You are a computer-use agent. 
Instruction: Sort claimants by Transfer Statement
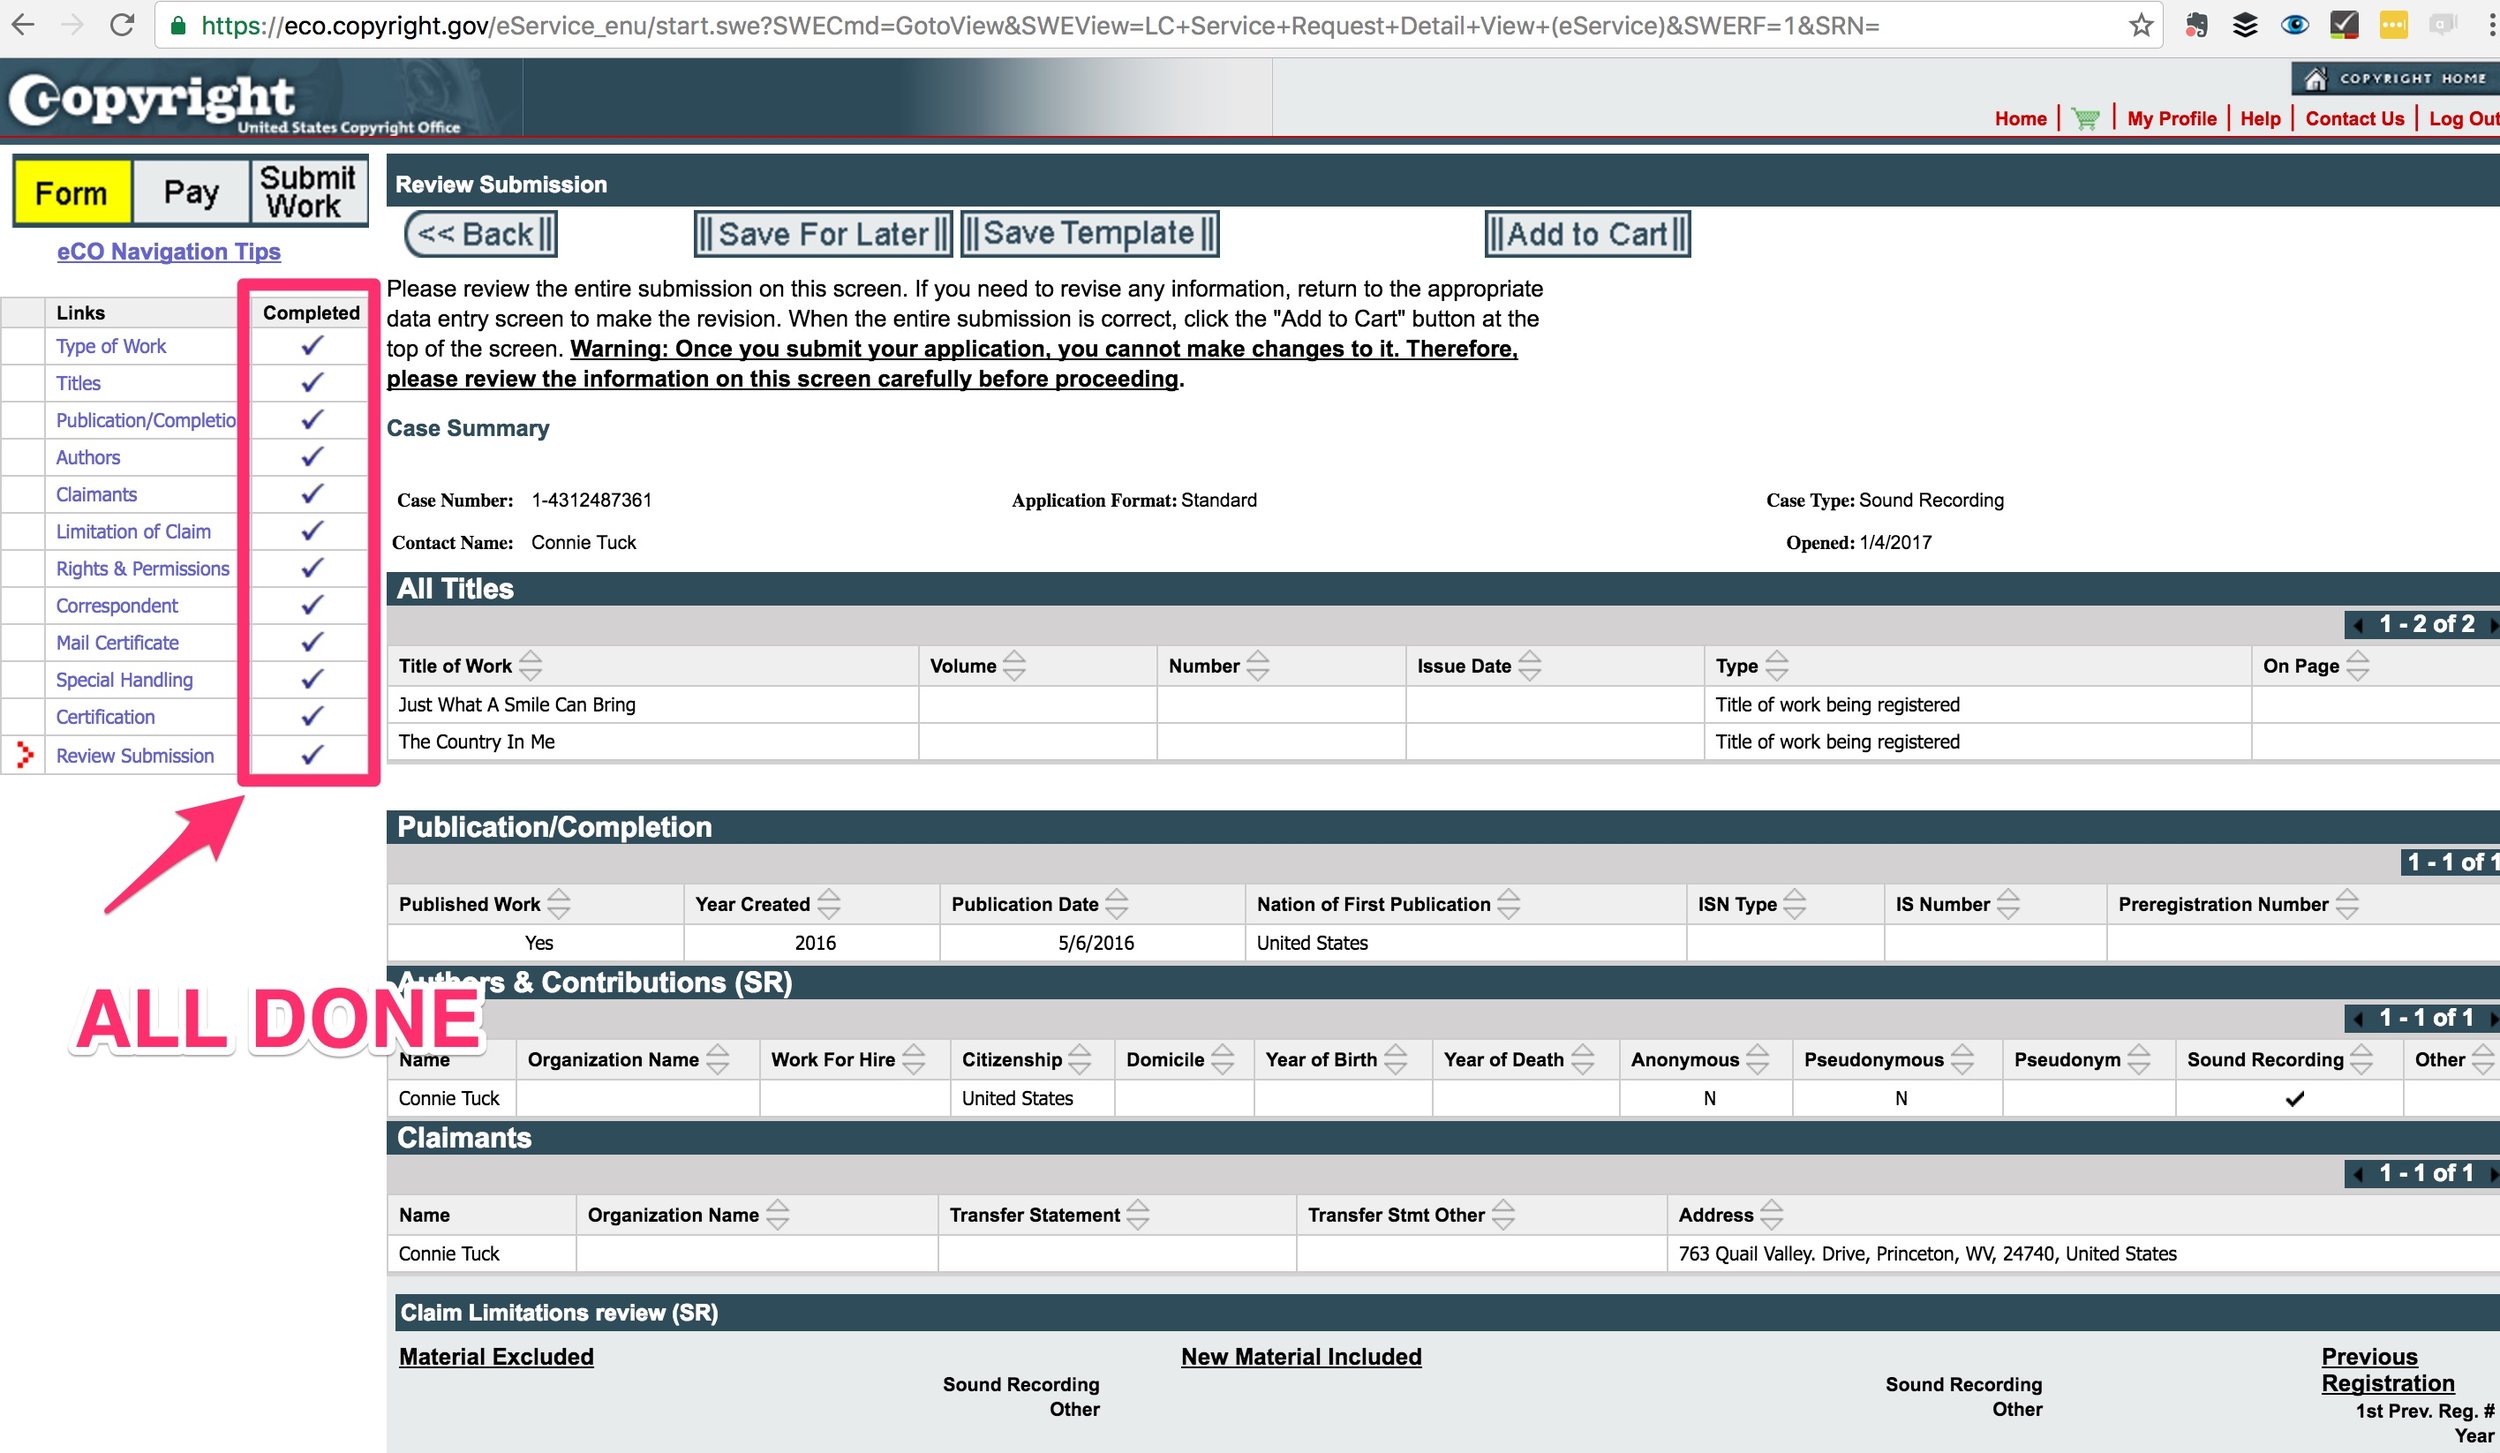(x=1138, y=1214)
